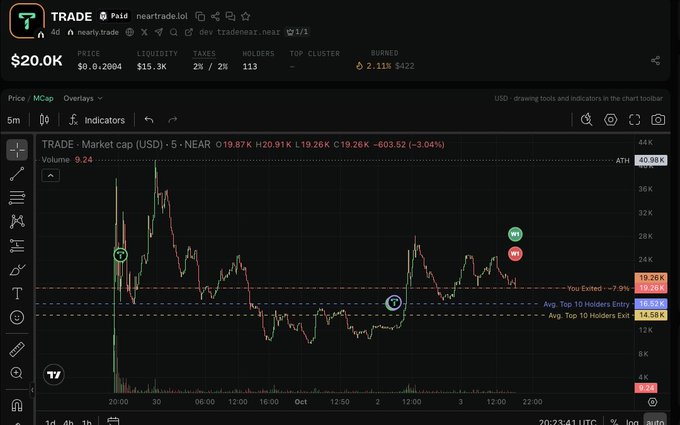Select the trend line drawing tool

(17, 174)
